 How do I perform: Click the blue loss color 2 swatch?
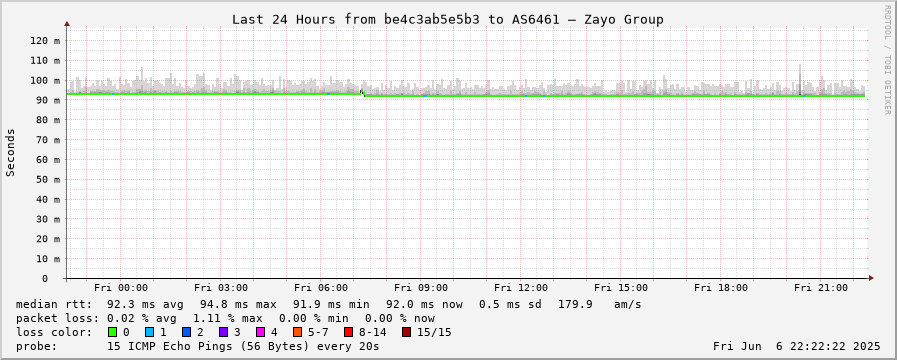[x=186, y=332]
